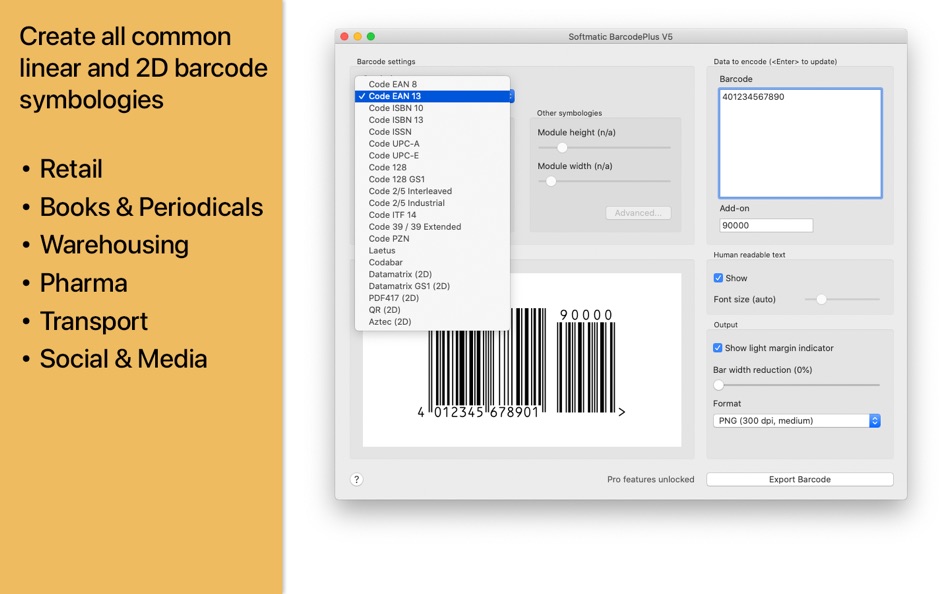This screenshot has height=594, width=950.
Task: Click the barcode preview image
Action: pos(522,360)
